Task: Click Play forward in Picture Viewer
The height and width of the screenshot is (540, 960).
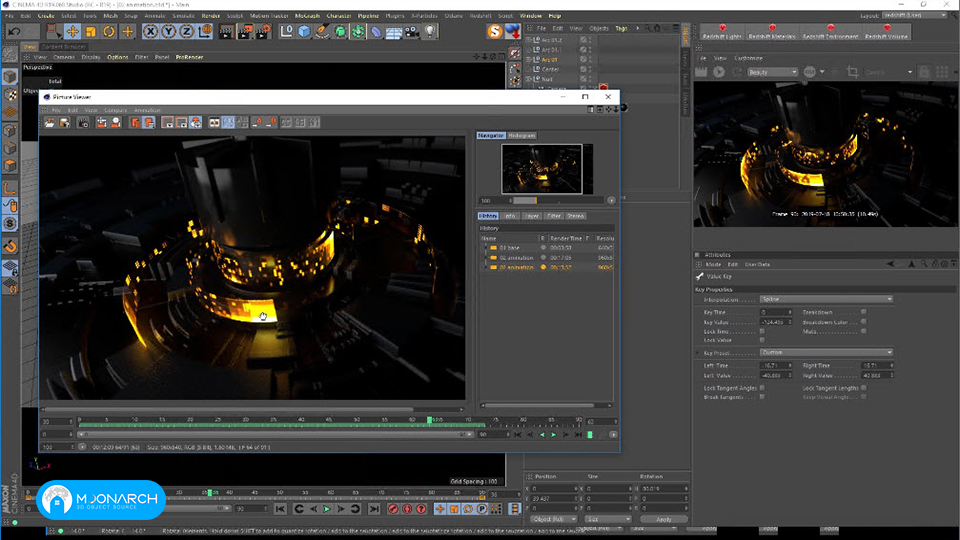Action: click(553, 435)
